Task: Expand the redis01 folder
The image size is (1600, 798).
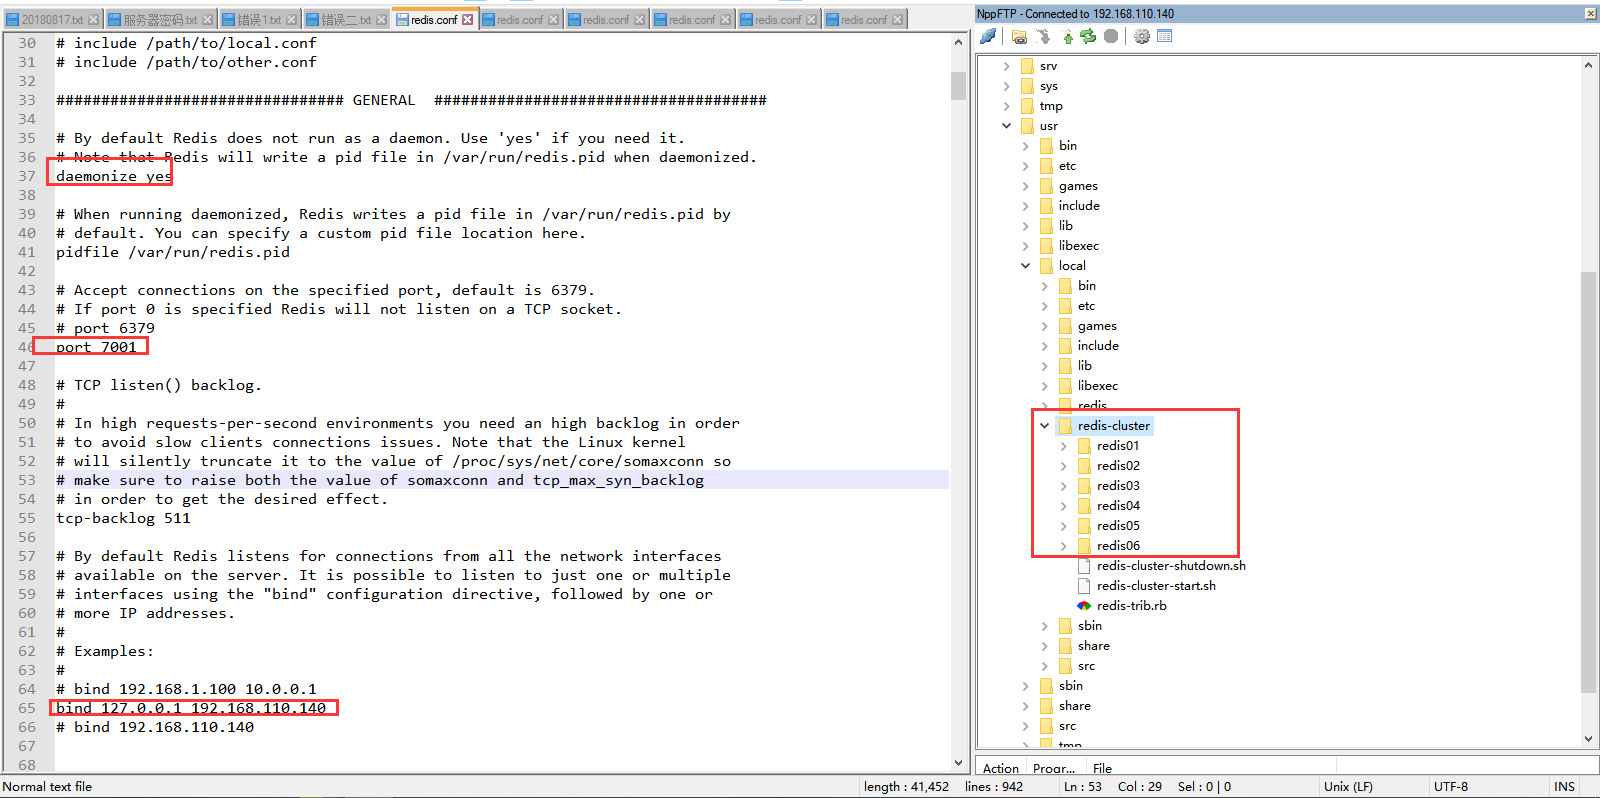Action: coord(1063,446)
